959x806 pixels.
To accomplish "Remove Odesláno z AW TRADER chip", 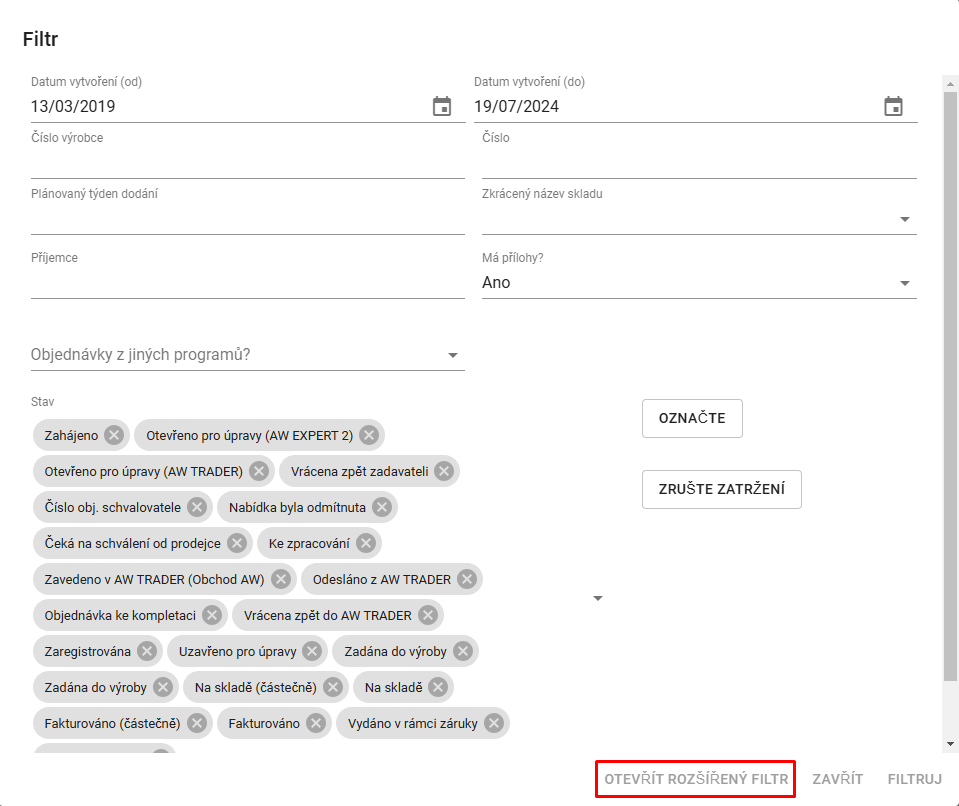I will point(467,579).
